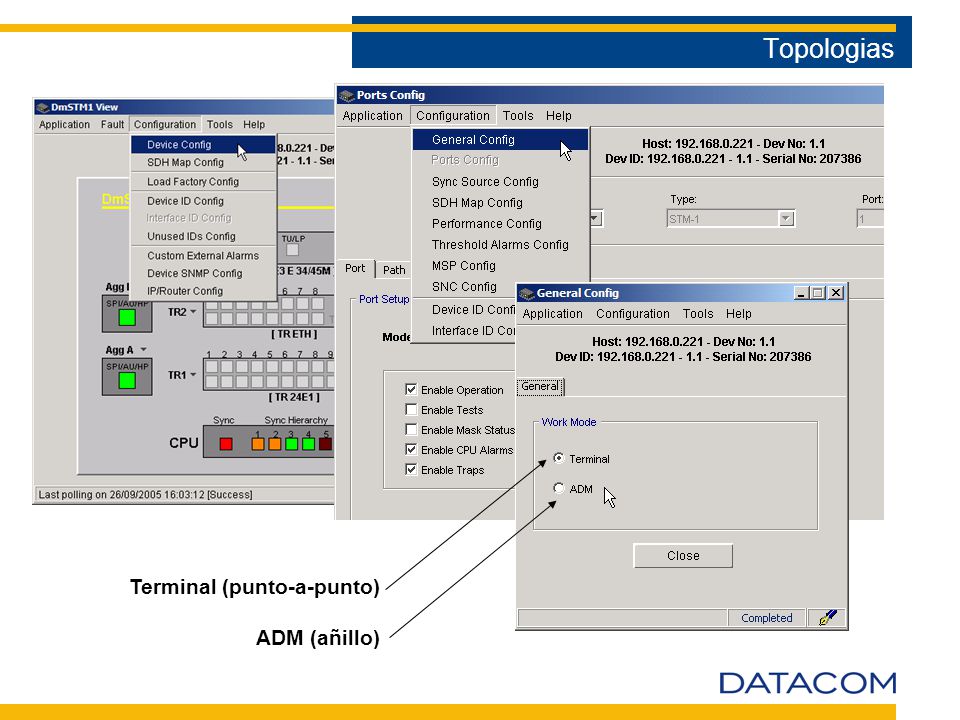Click the Completed status text
960x720 pixels.
[x=767, y=618]
